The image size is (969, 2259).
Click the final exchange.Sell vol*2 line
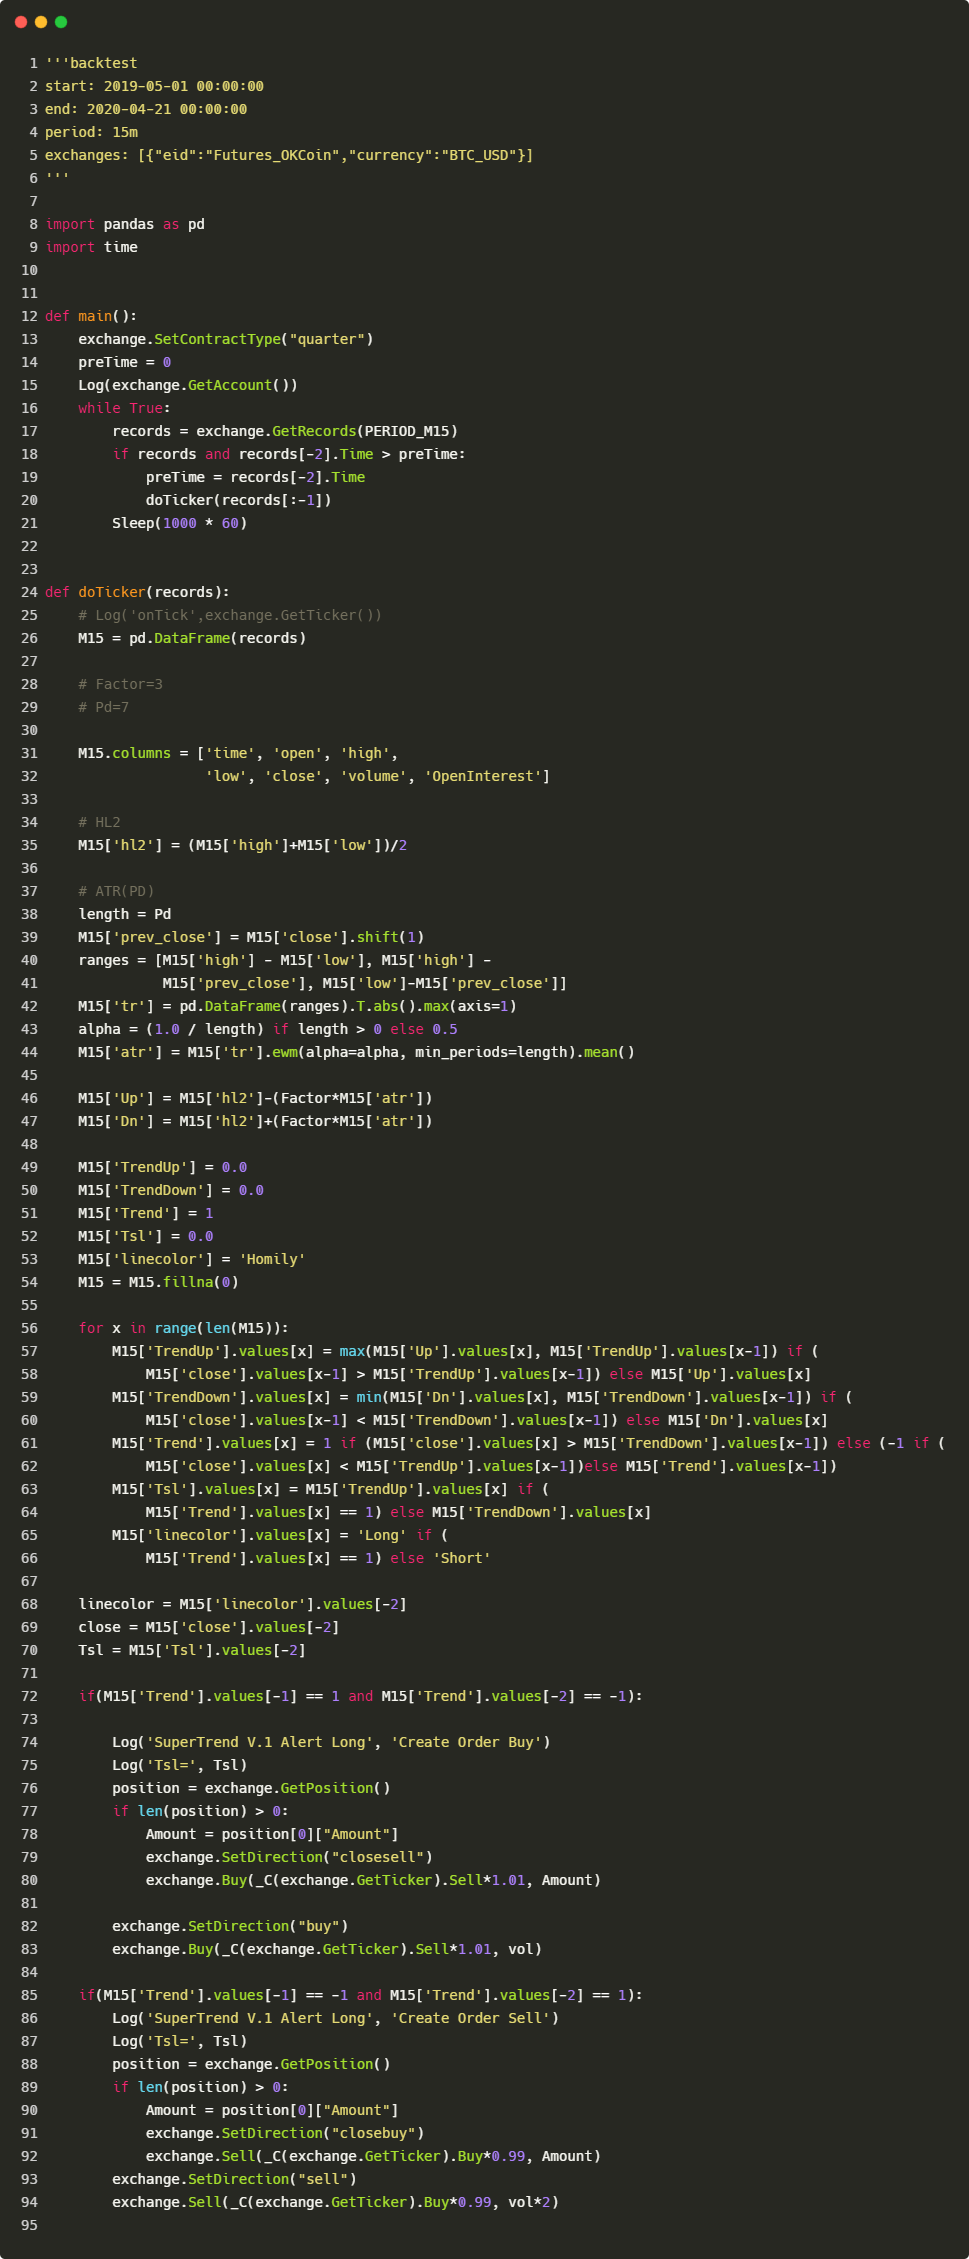pos(336,2202)
